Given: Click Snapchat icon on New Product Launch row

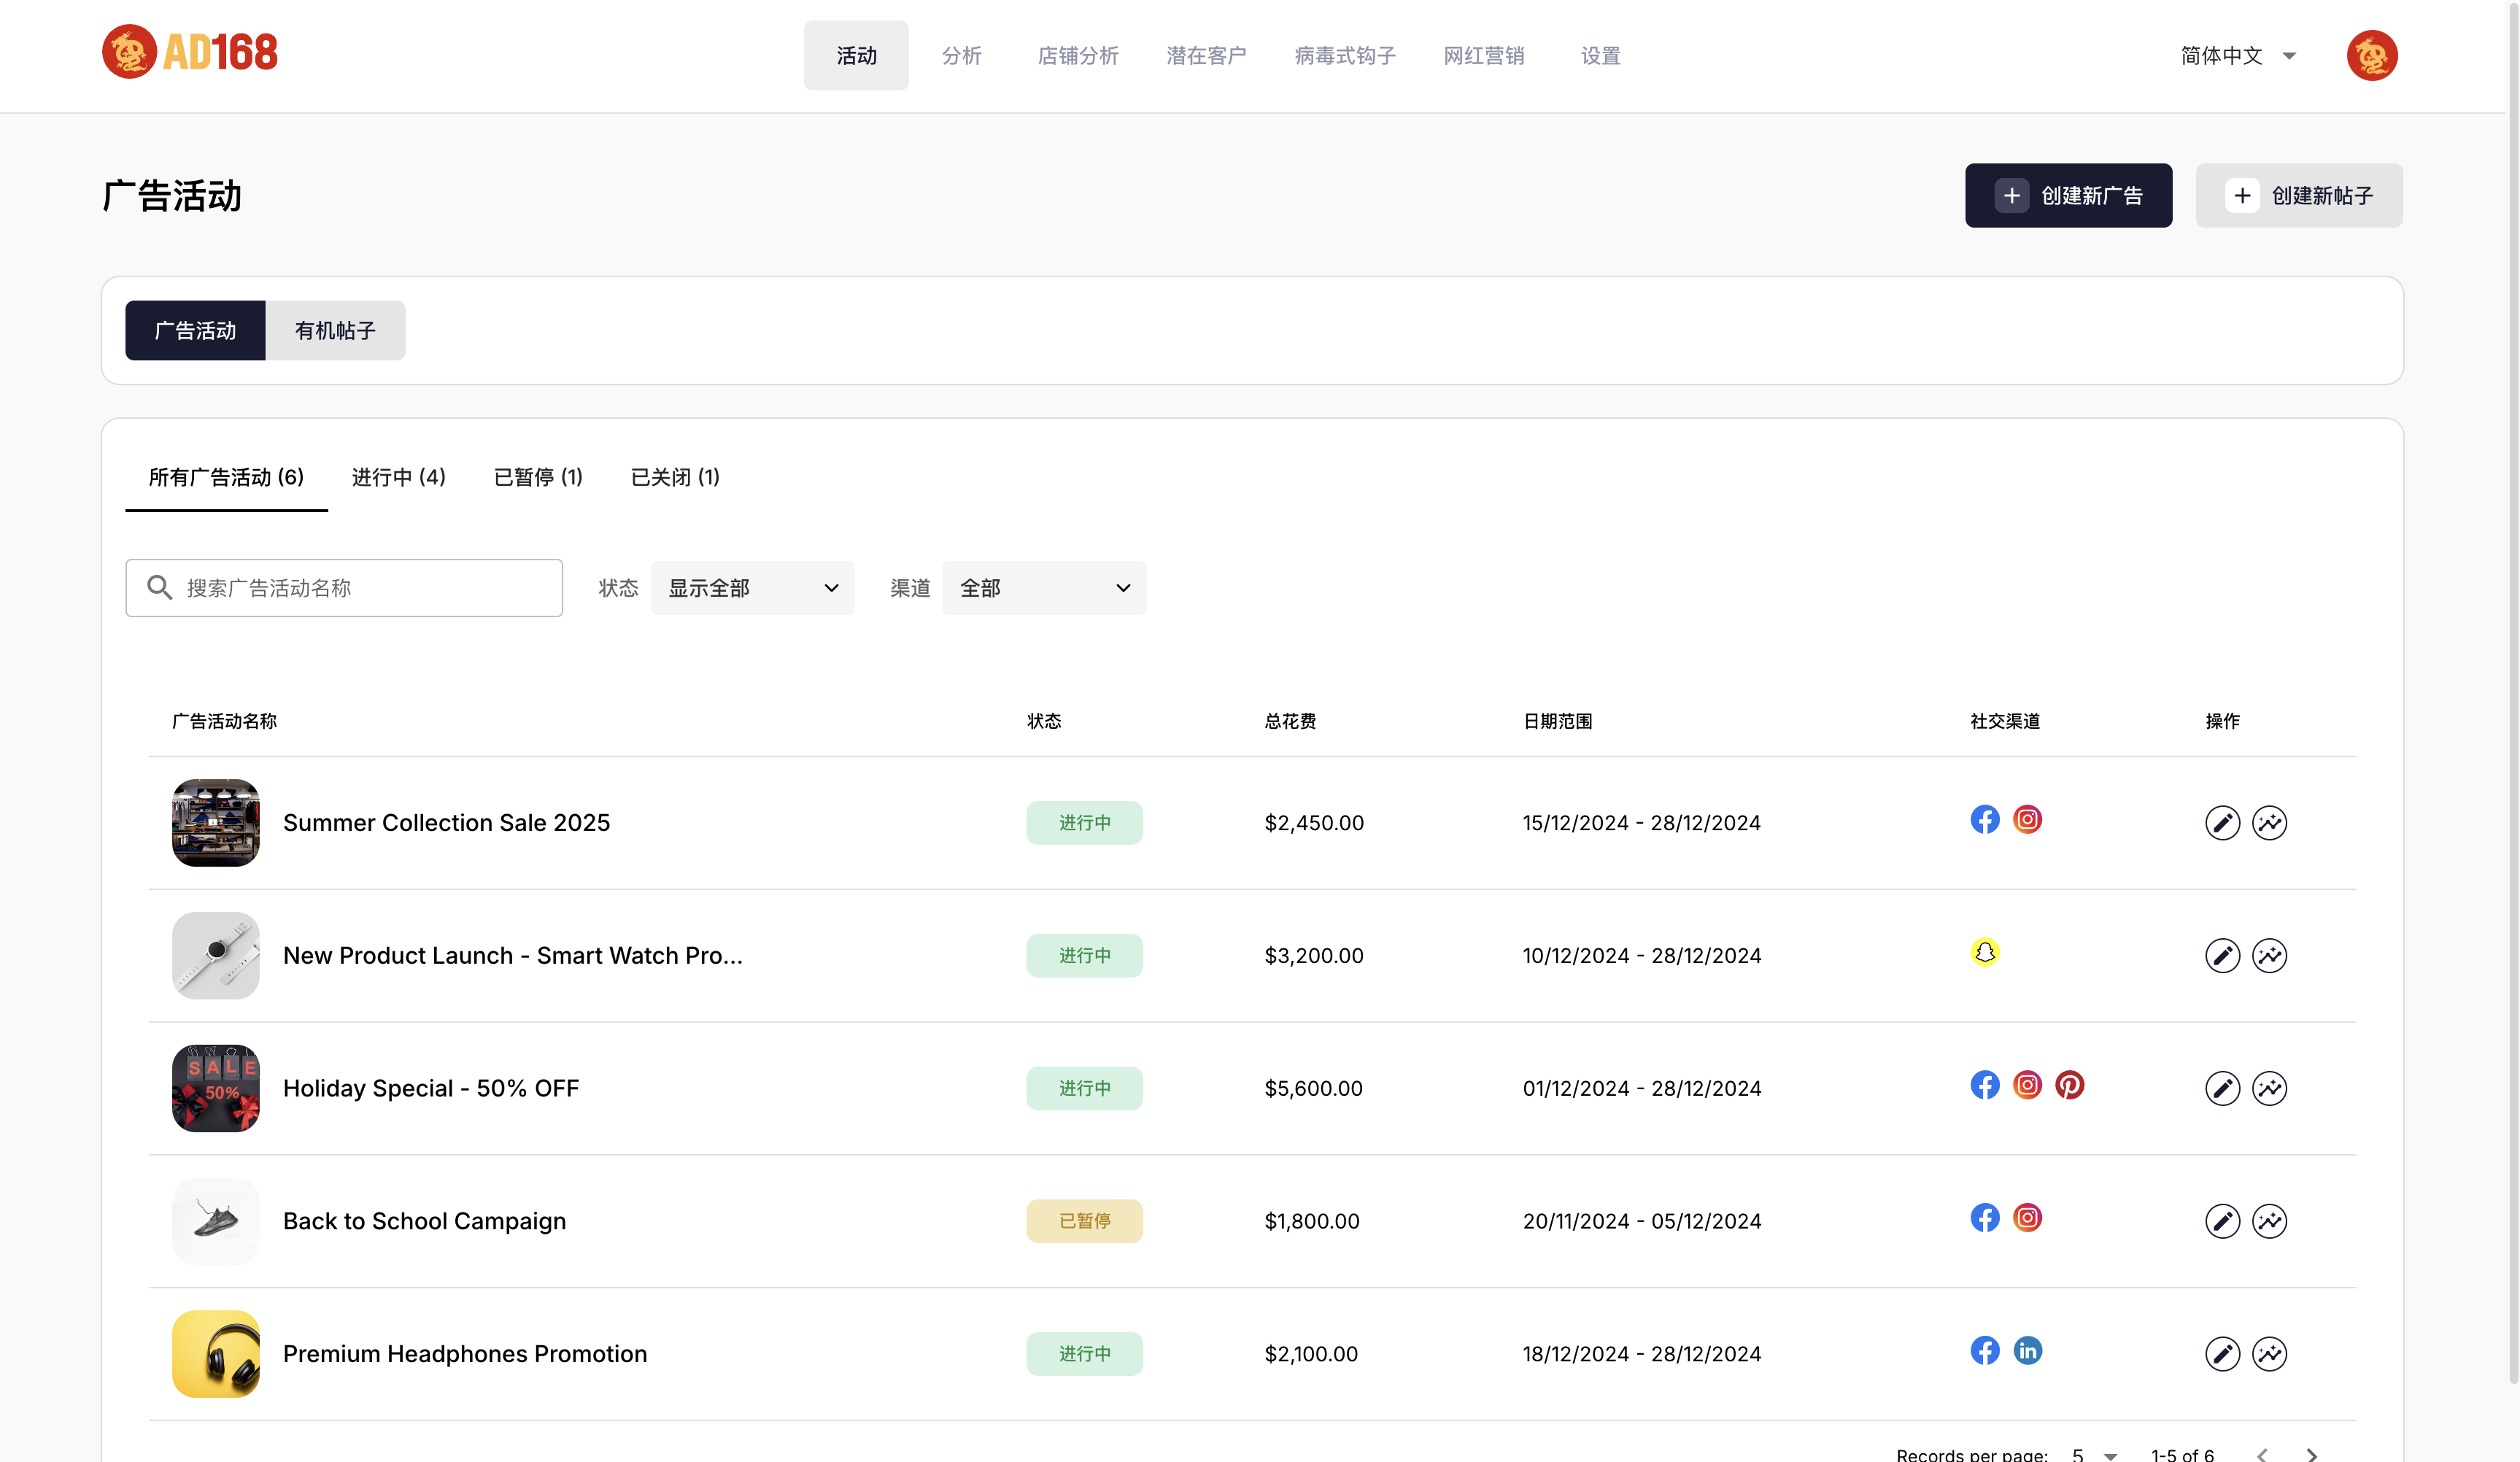Looking at the screenshot, I should point(1985,952).
